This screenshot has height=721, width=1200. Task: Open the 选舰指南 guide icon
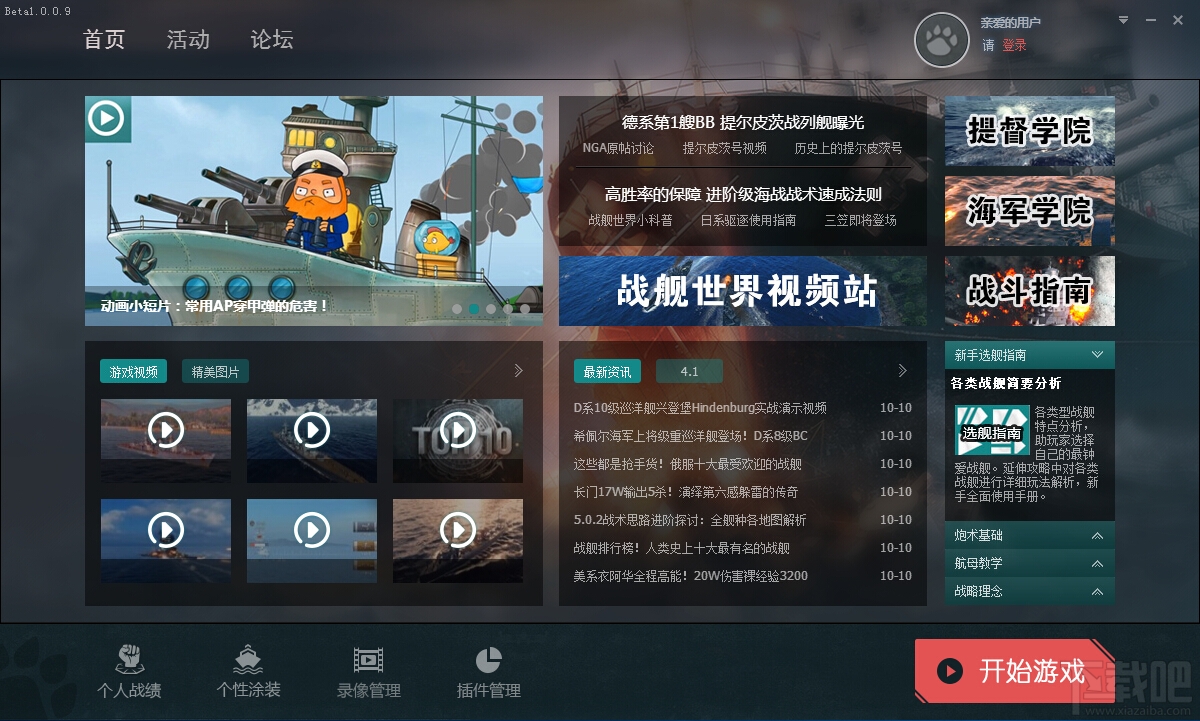point(992,430)
